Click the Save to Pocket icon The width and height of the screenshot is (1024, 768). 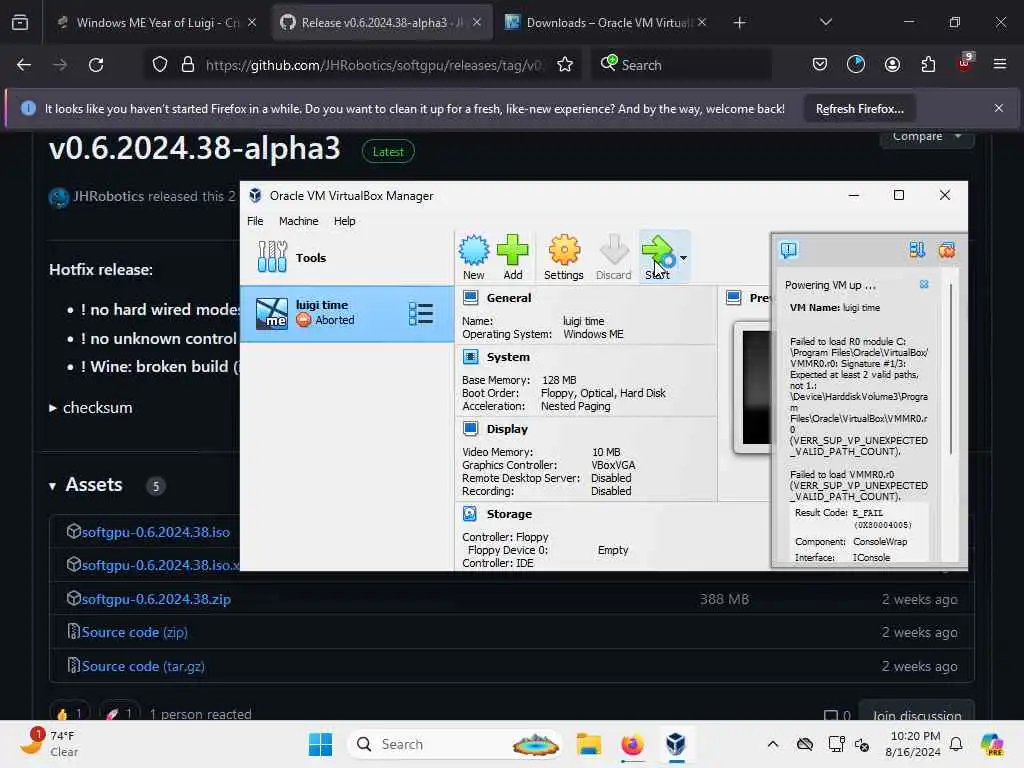click(x=820, y=64)
